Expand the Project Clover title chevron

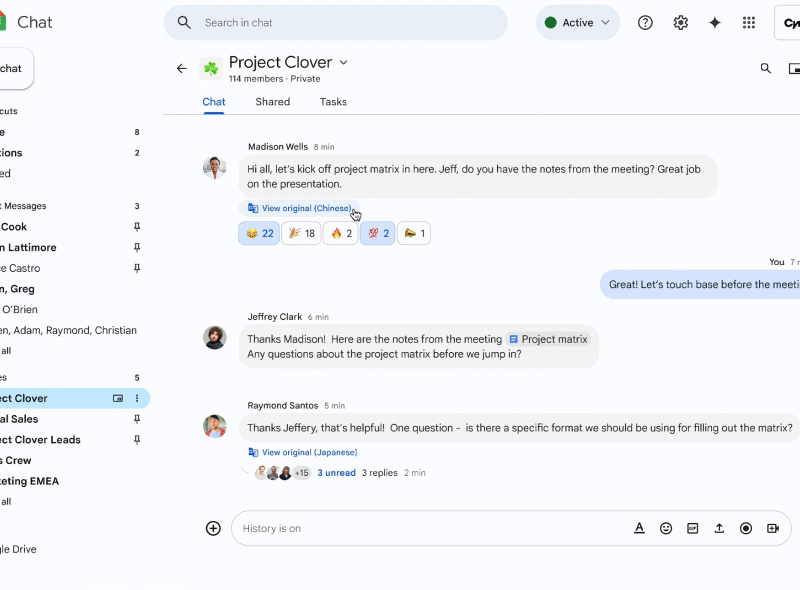pos(343,62)
